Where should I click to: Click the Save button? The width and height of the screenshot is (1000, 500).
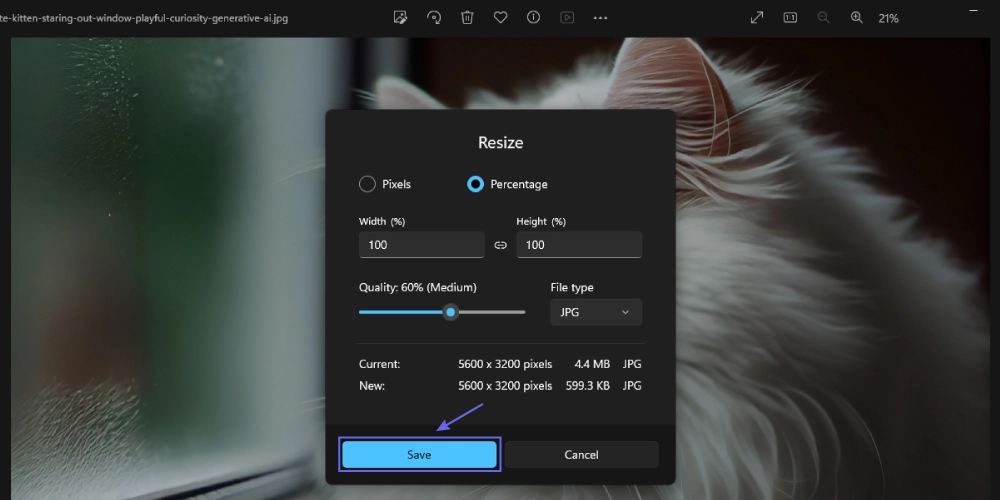click(419, 454)
